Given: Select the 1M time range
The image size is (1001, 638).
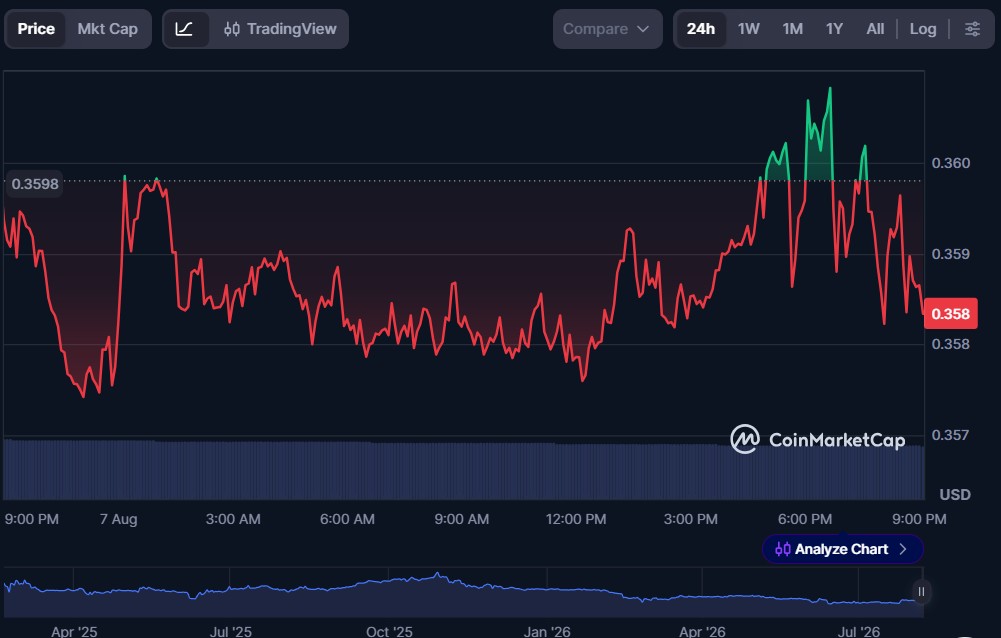Looking at the screenshot, I should (792, 29).
